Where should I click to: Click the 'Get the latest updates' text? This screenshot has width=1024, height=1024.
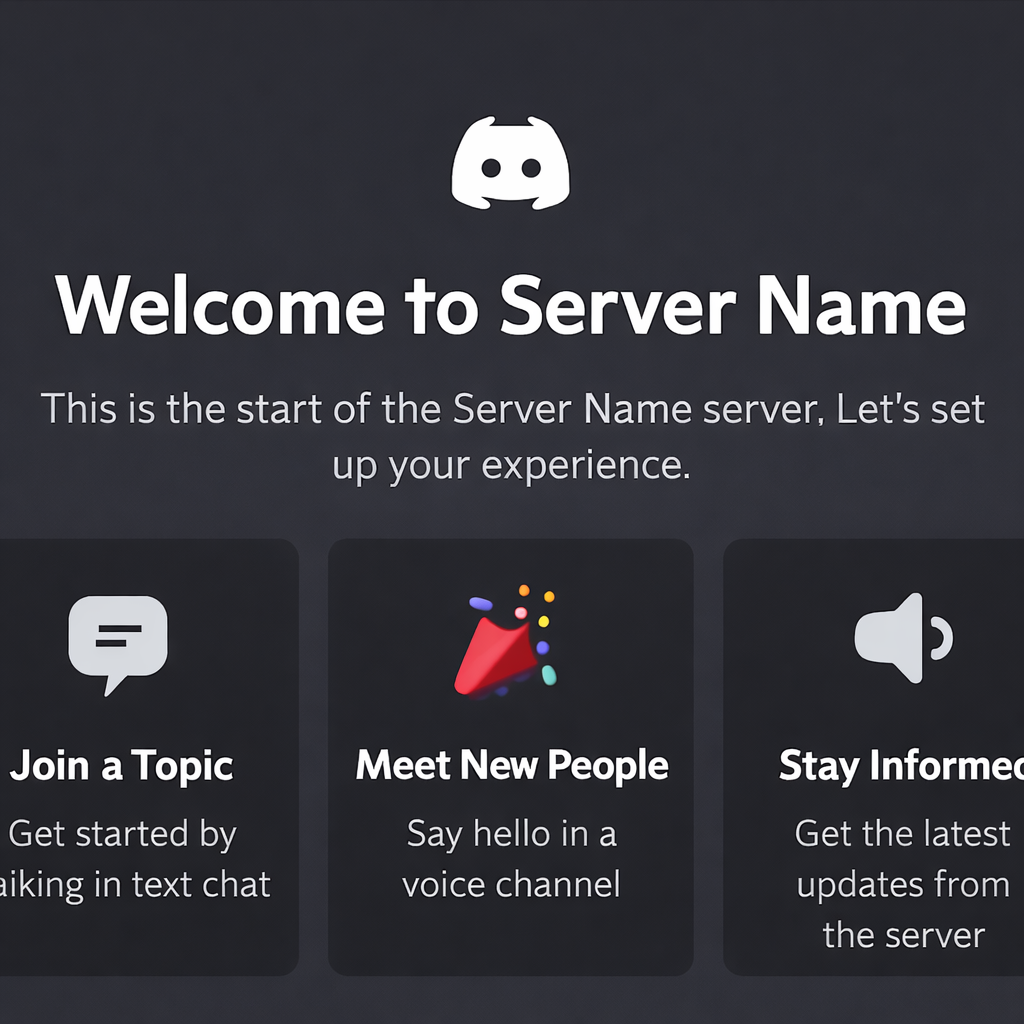click(x=903, y=884)
